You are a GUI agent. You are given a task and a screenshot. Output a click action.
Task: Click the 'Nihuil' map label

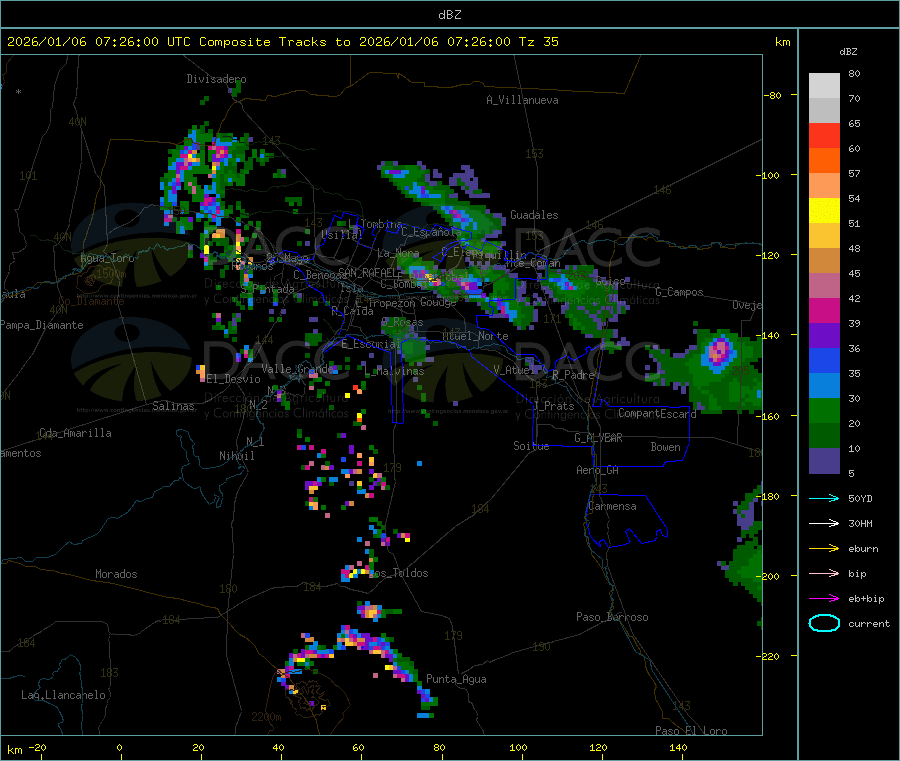(236, 456)
